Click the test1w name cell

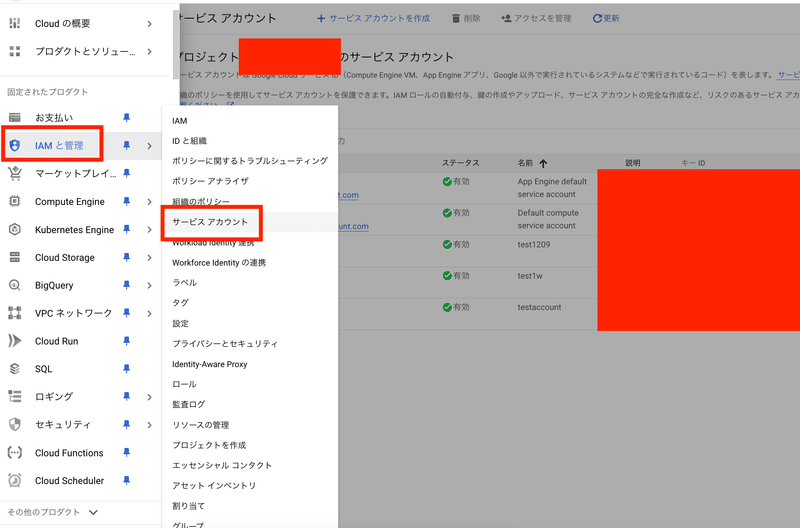click(530, 276)
